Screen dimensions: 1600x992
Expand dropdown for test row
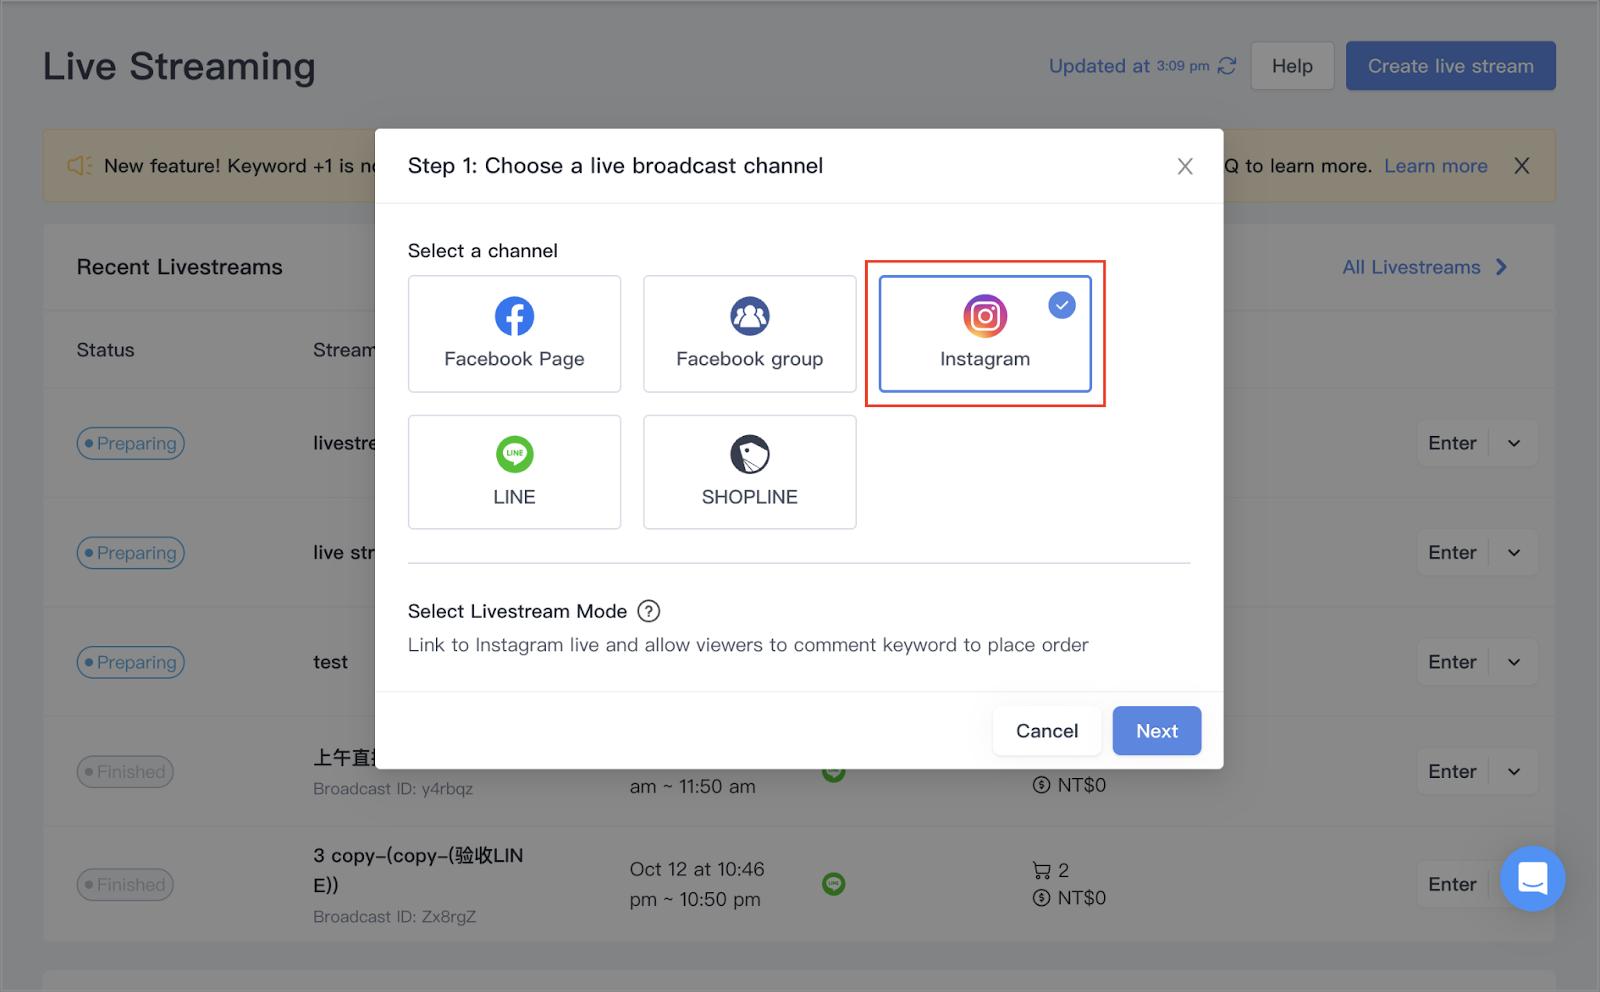point(1514,662)
